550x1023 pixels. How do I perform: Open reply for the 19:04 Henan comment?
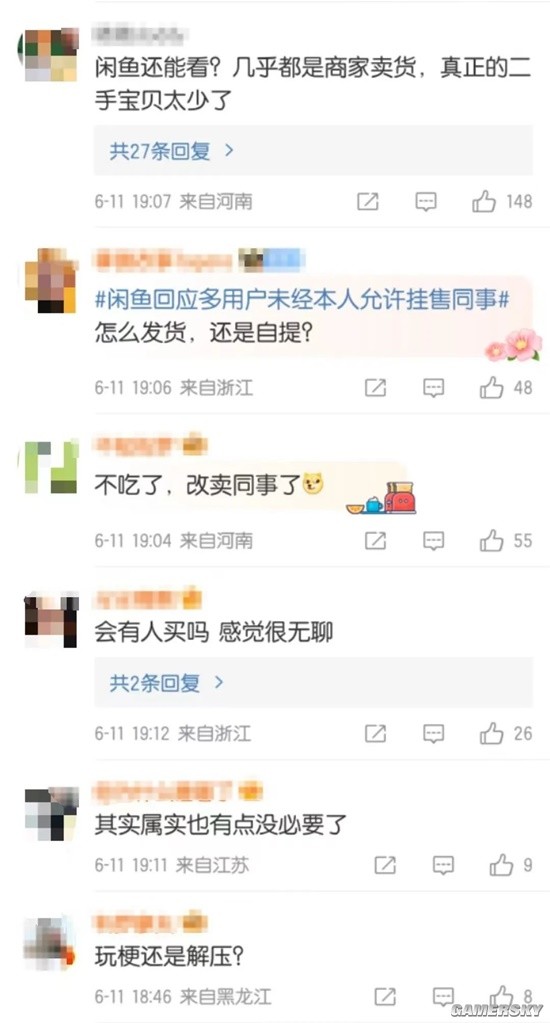click(x=434, y=540)
